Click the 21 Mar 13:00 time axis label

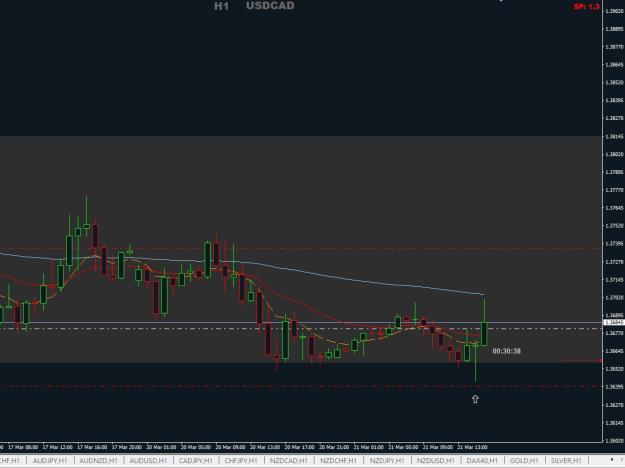[472, 447]
